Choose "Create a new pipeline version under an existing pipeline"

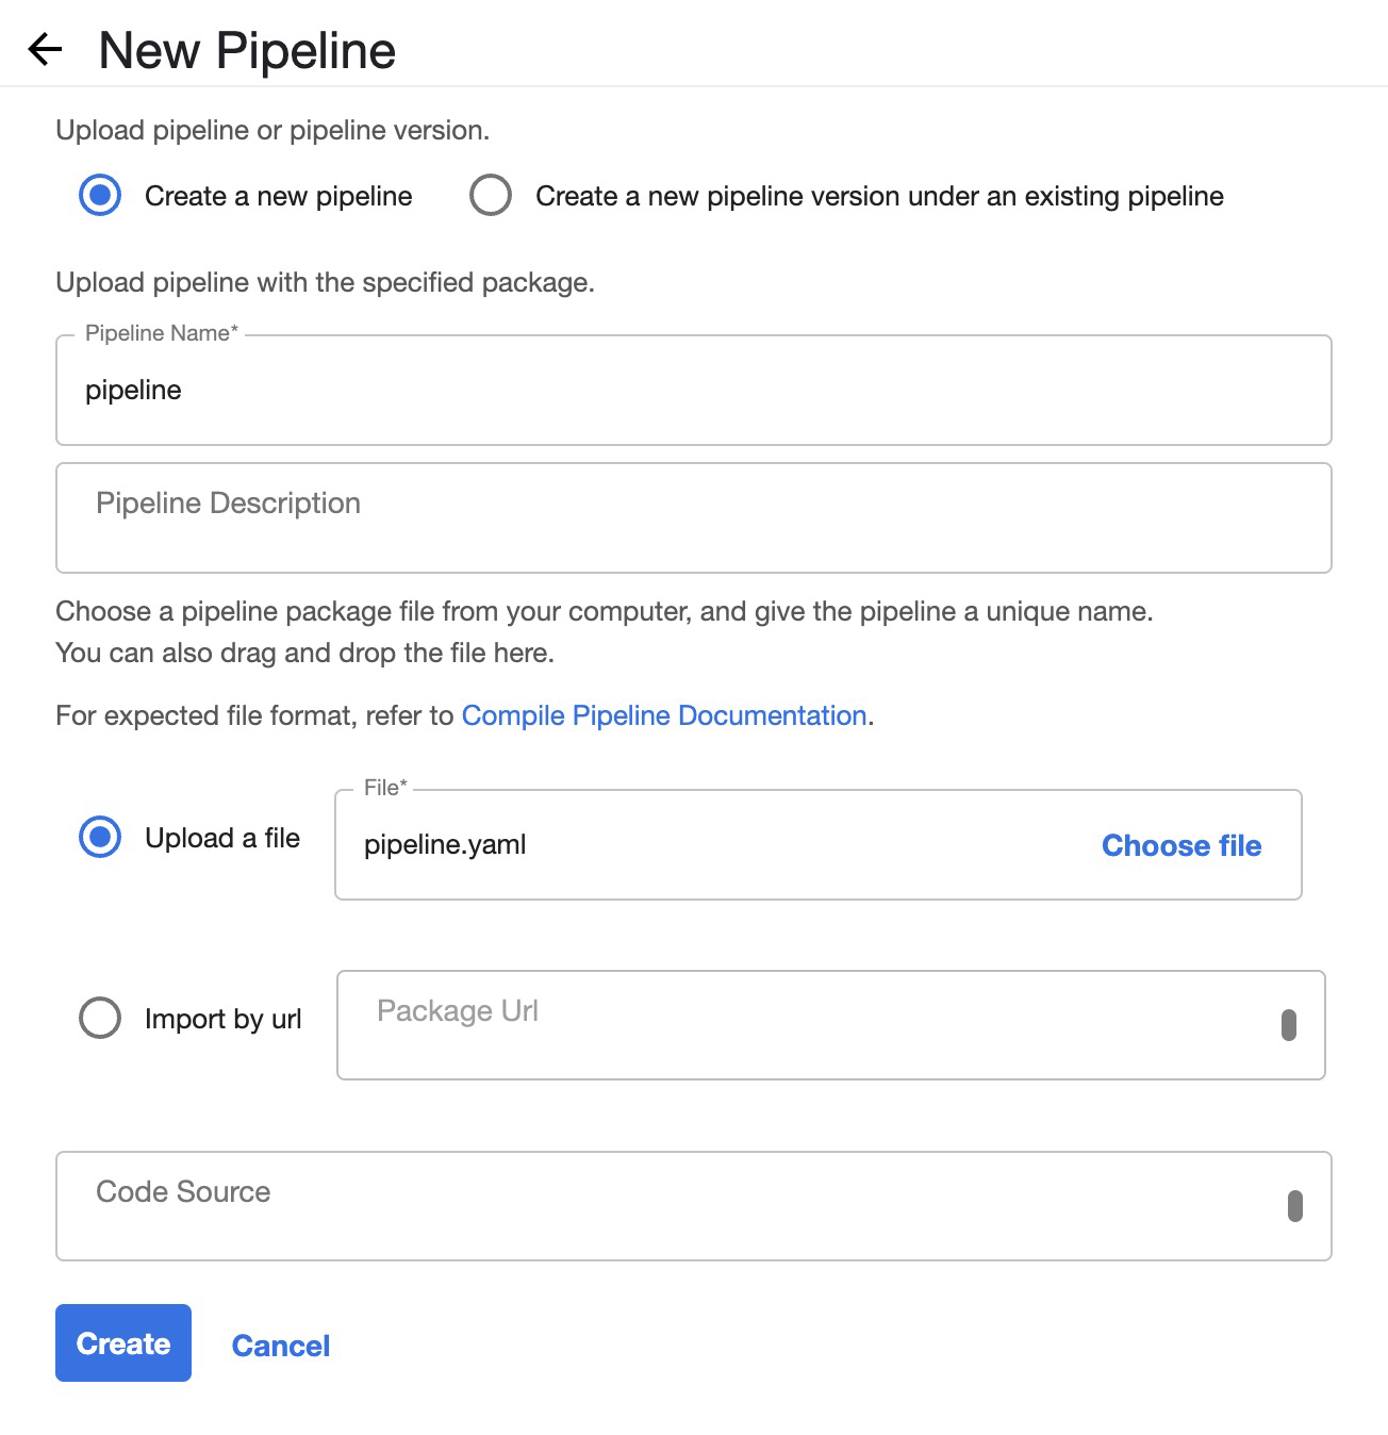(491, 195)
